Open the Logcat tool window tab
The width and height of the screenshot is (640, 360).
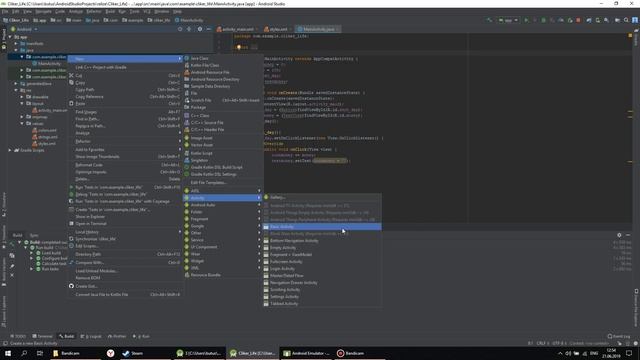91,336
